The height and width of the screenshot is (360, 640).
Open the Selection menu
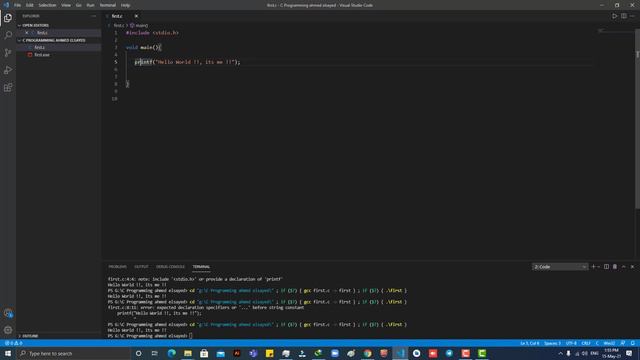47,5
